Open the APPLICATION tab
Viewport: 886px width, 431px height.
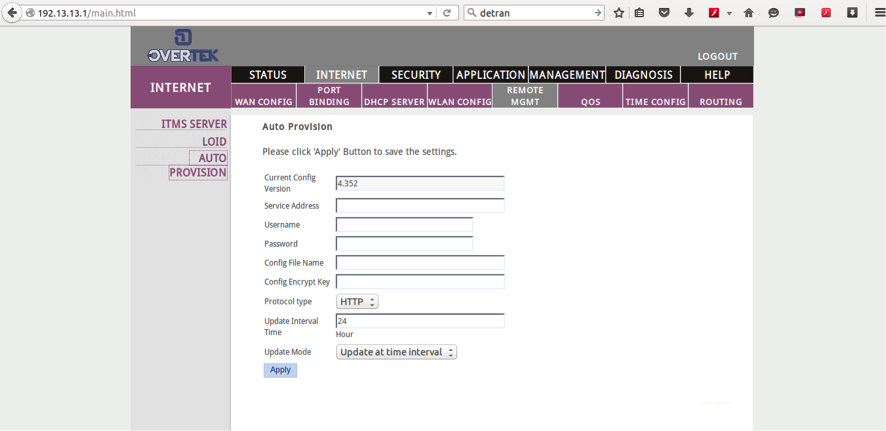tap(490, 75)
